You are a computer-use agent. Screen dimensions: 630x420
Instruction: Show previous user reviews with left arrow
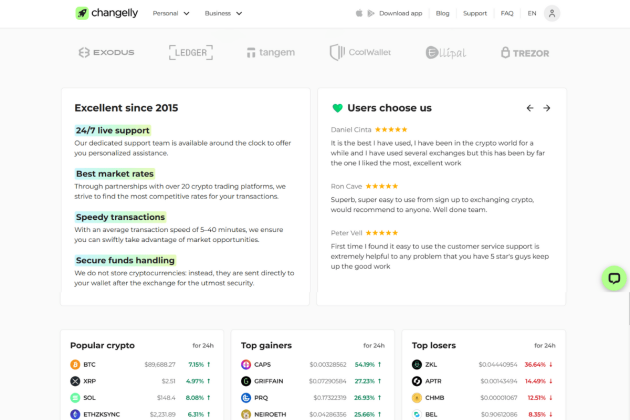pyautogui.click(x=530, y=108)
